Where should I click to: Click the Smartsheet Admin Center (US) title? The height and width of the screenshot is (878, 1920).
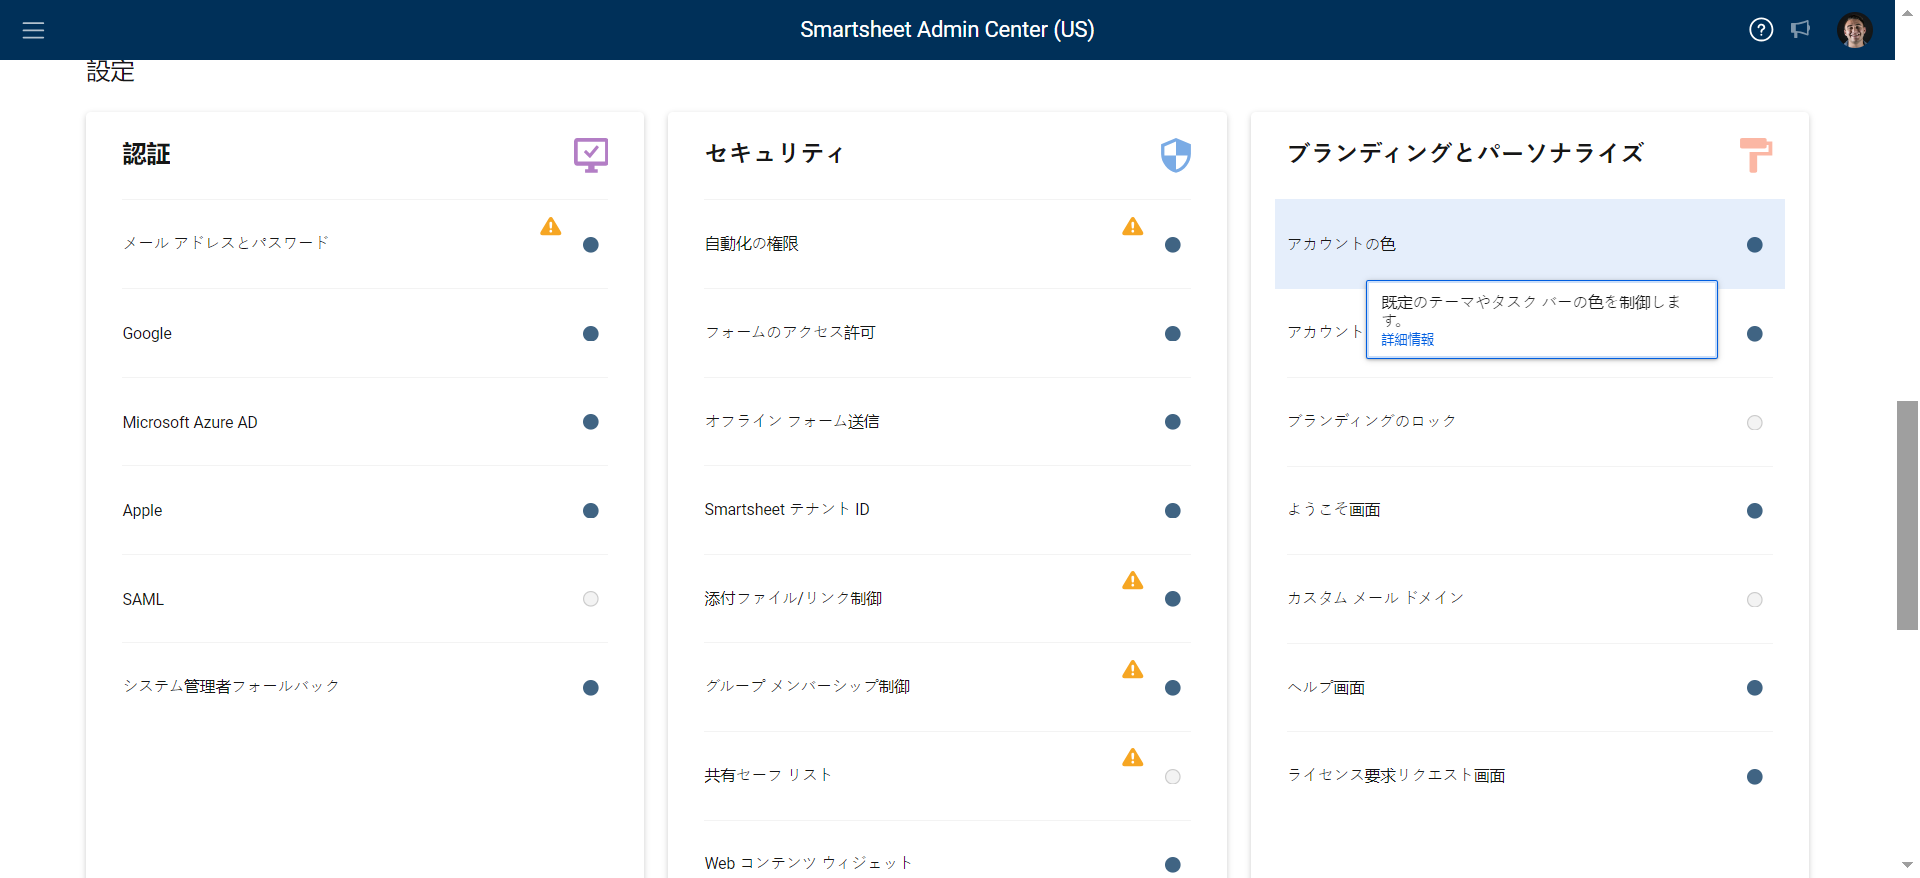(947, 30)
